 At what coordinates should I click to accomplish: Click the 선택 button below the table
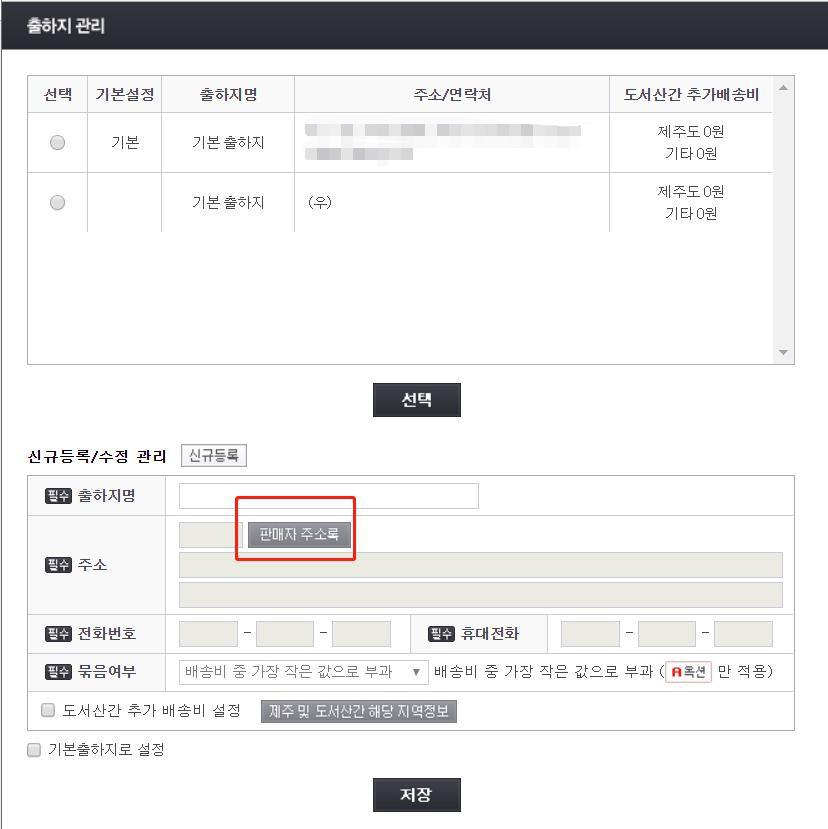[417, 399]
